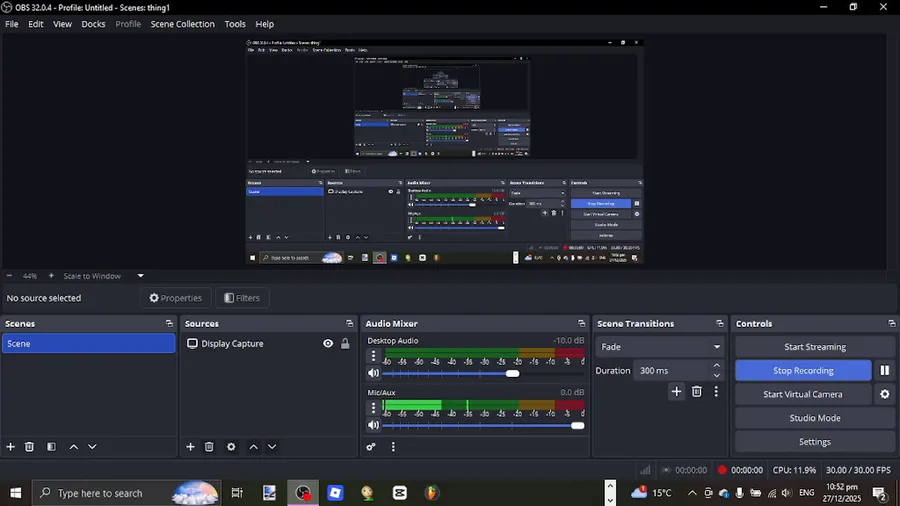Toggle Display Capture lock
Screen dimensions: 900x506
click(x=345, y=344)
